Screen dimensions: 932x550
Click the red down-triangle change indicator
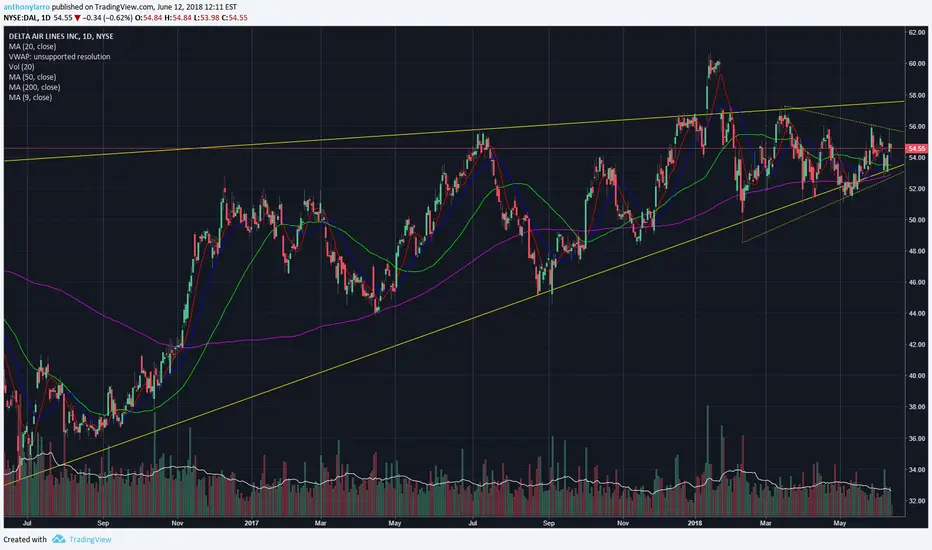[77, 18]
